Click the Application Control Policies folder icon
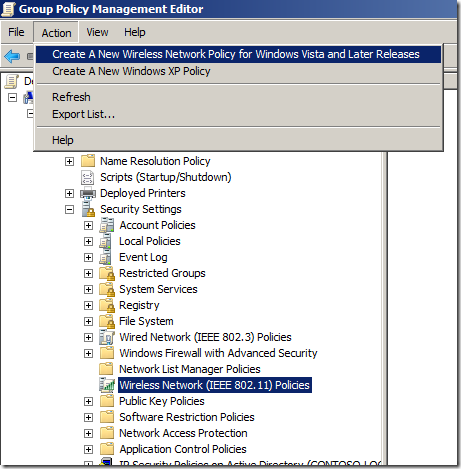Screen dimensions: 461x469 pos(107,449)
